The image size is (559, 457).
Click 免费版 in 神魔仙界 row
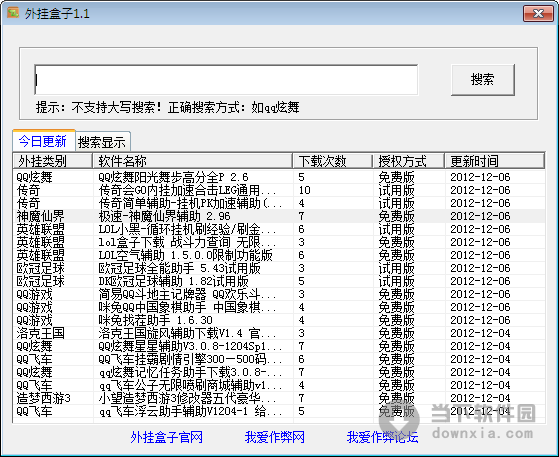click(x=396, y=216)
